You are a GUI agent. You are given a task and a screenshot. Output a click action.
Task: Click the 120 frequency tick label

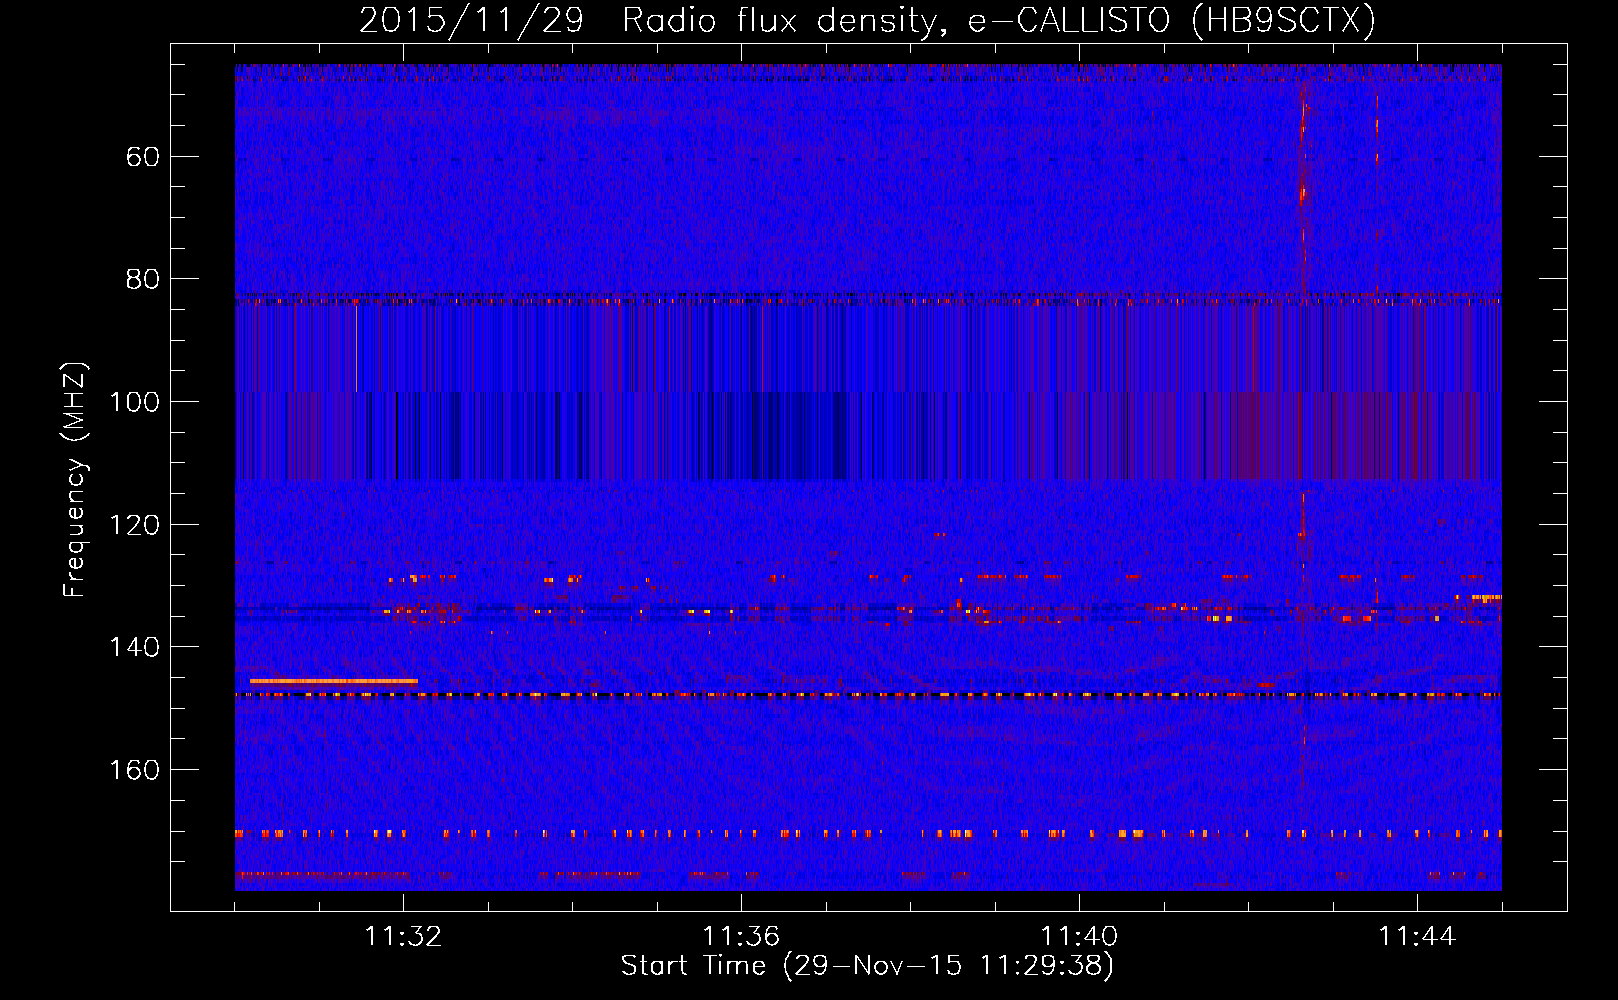click(x=134, y=525)
